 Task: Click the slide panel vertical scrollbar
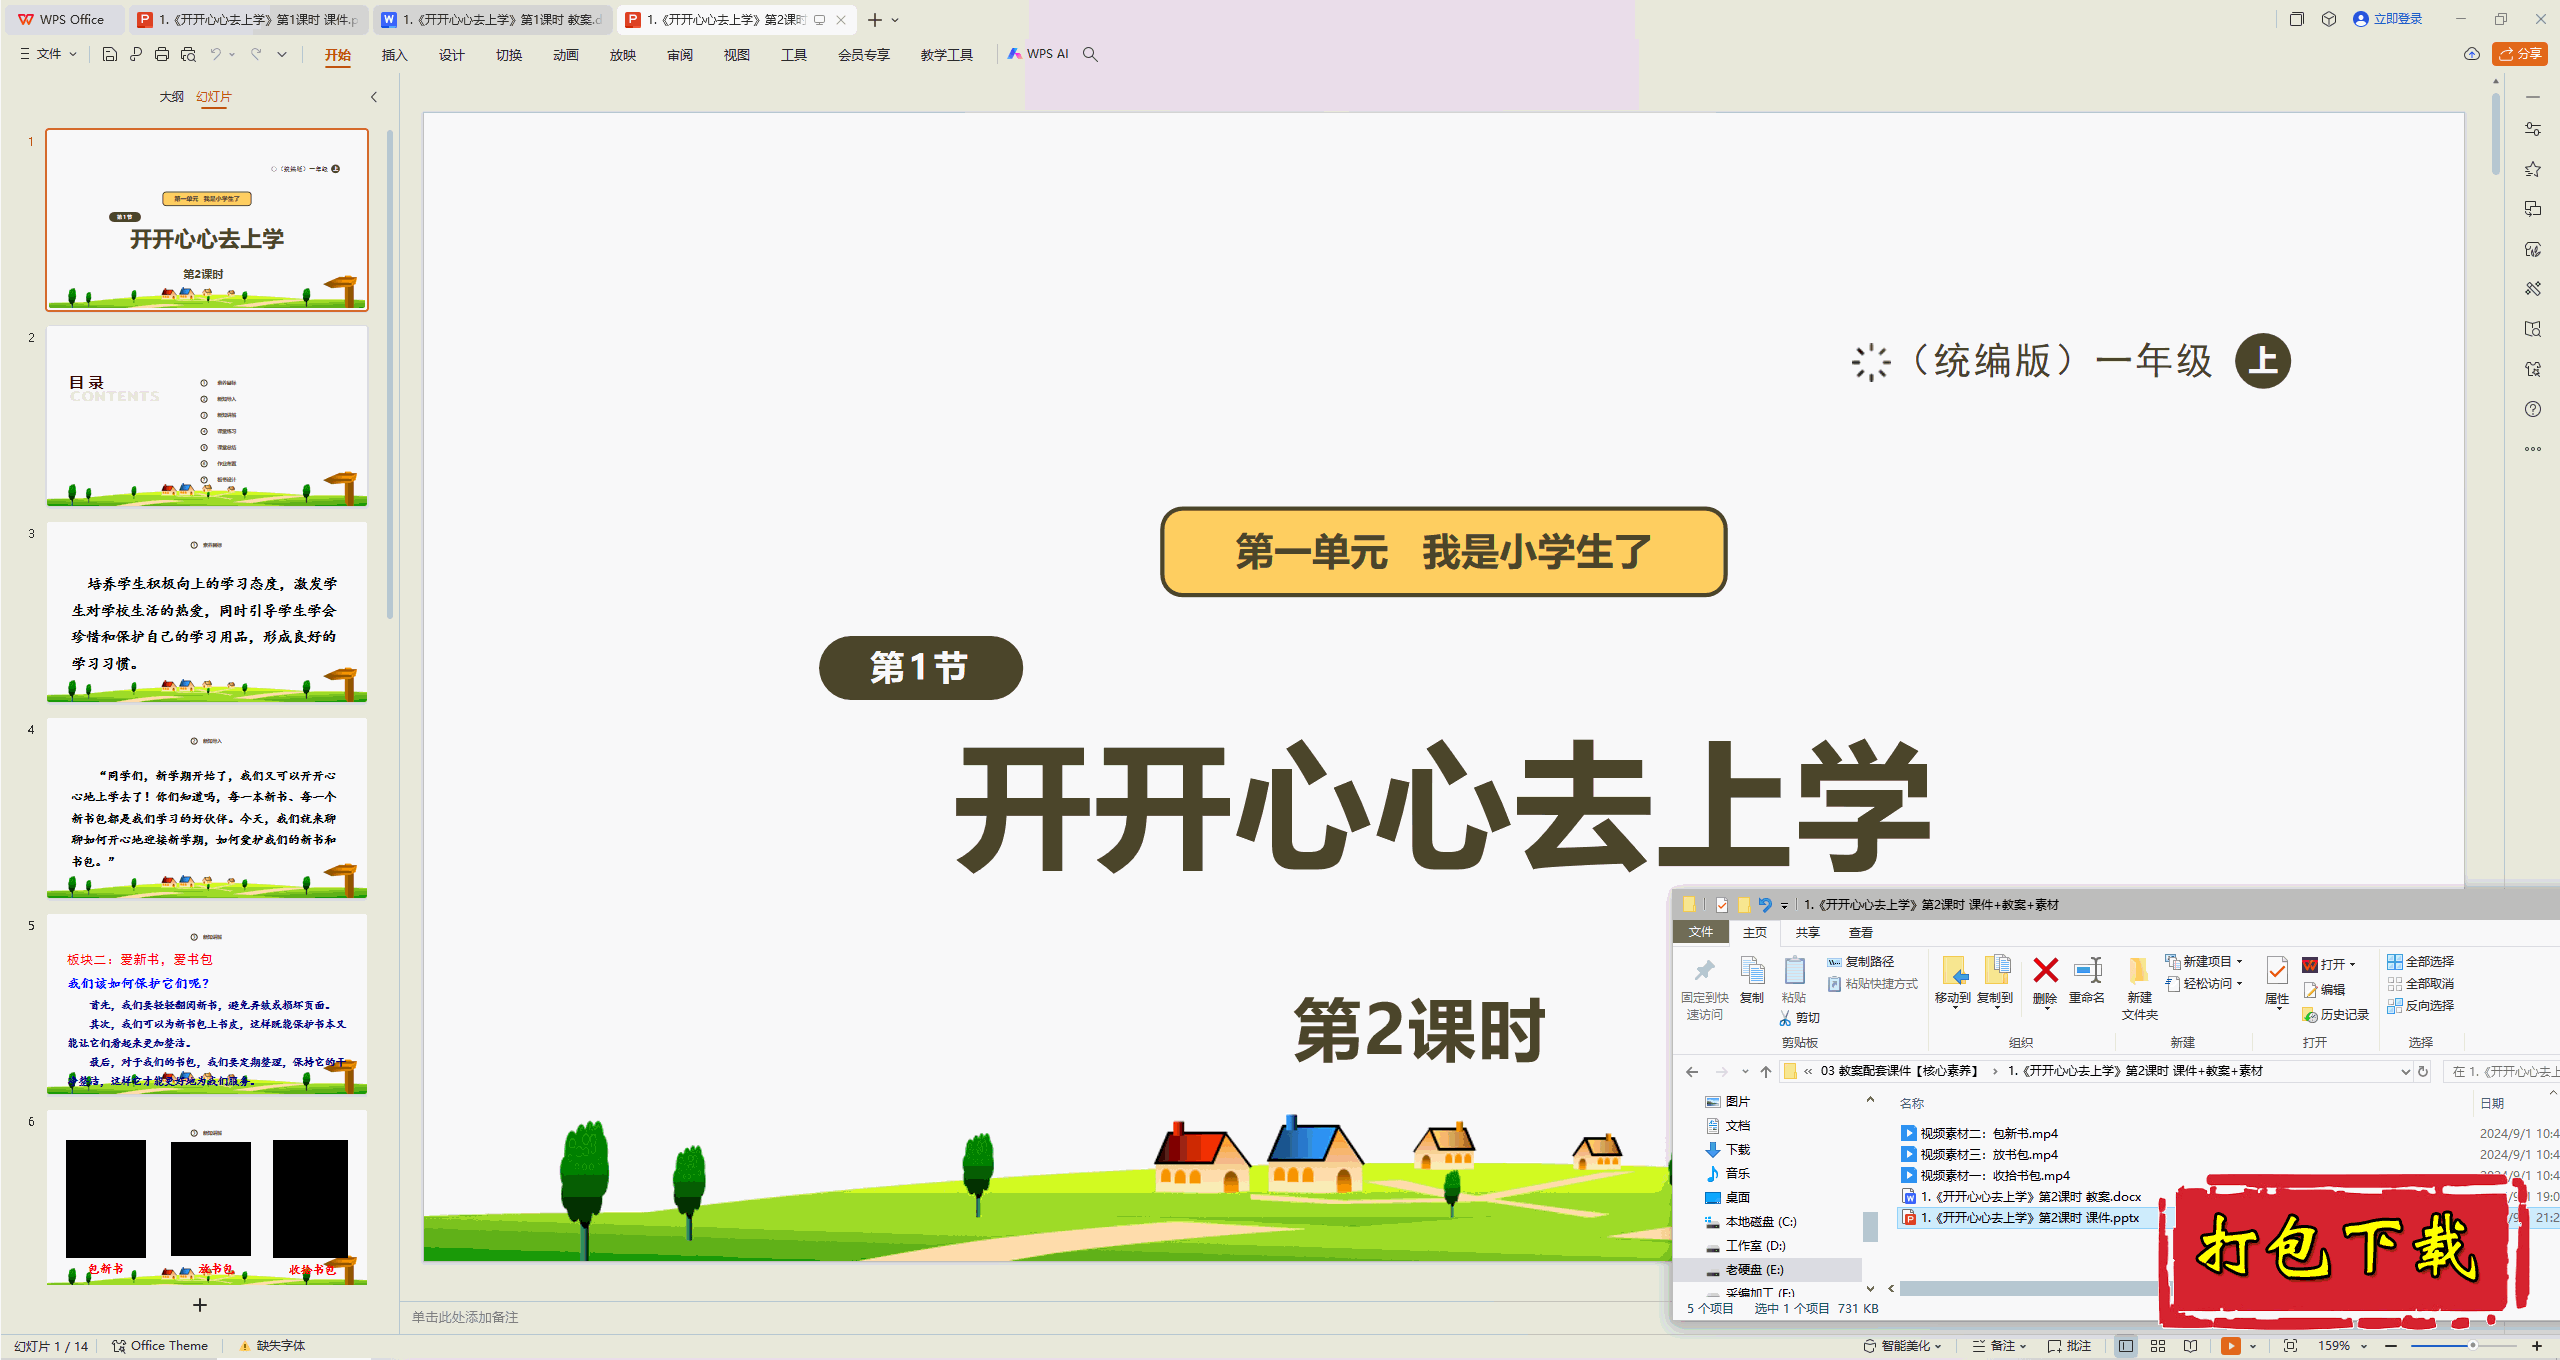click(390, 375)
